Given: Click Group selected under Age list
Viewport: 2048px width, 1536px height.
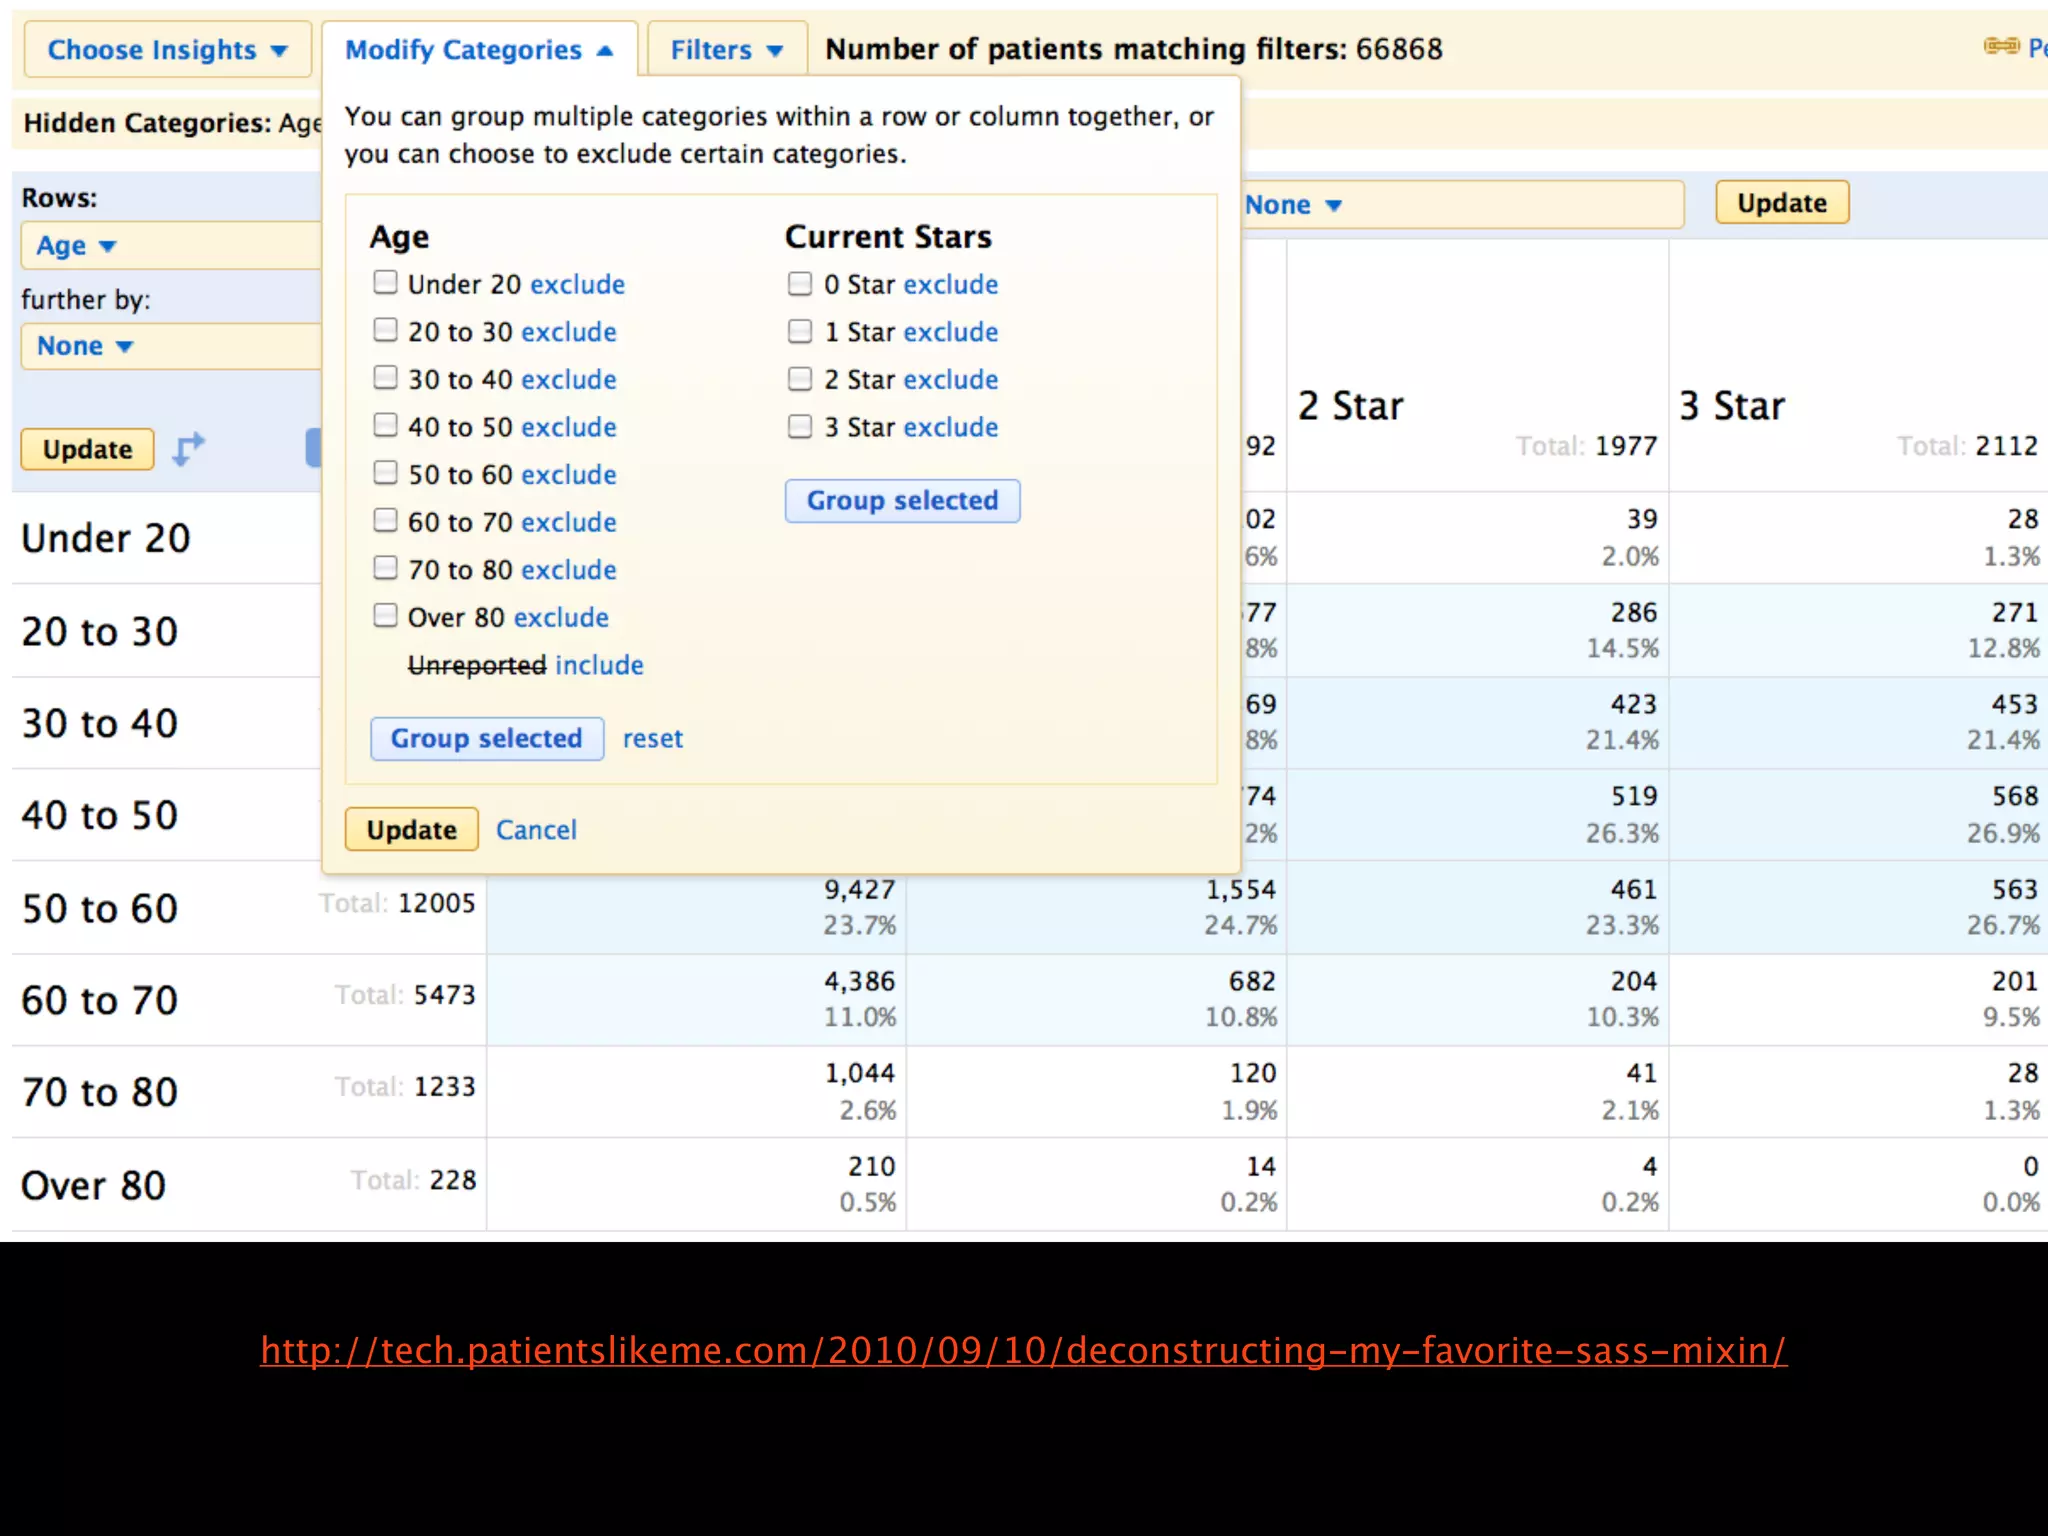Looking at the screenshot, I should pos(487,739).
